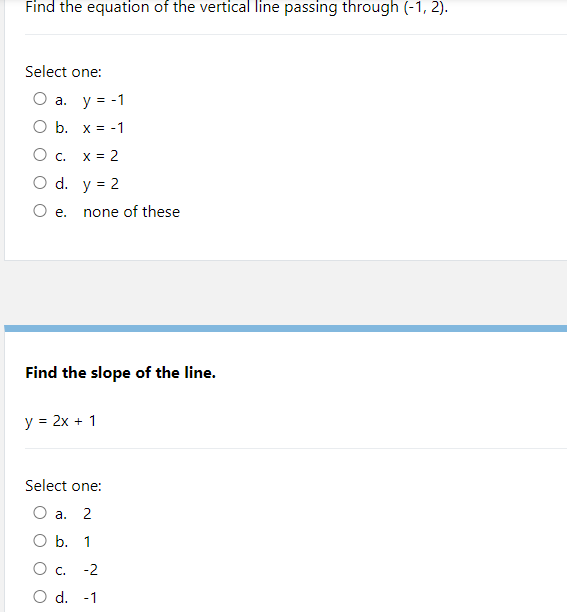This screenshot has width=567, height=612.
Task: Click the 'y = -1' answer text label
Action: point(103,100)
